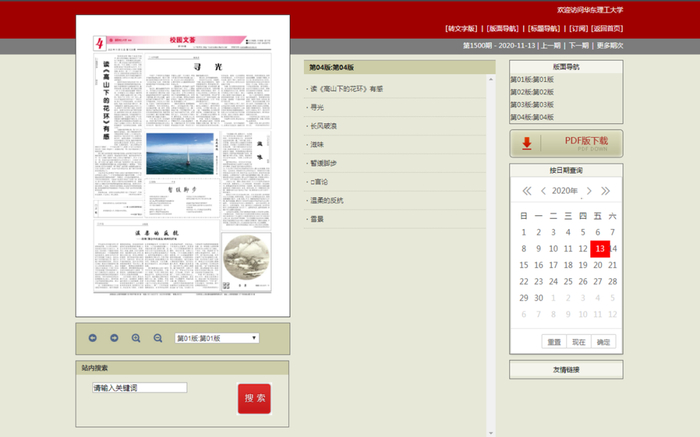Click the PDF版下载 download icon
The image size is (700, 437).
(x=527, y=143)
